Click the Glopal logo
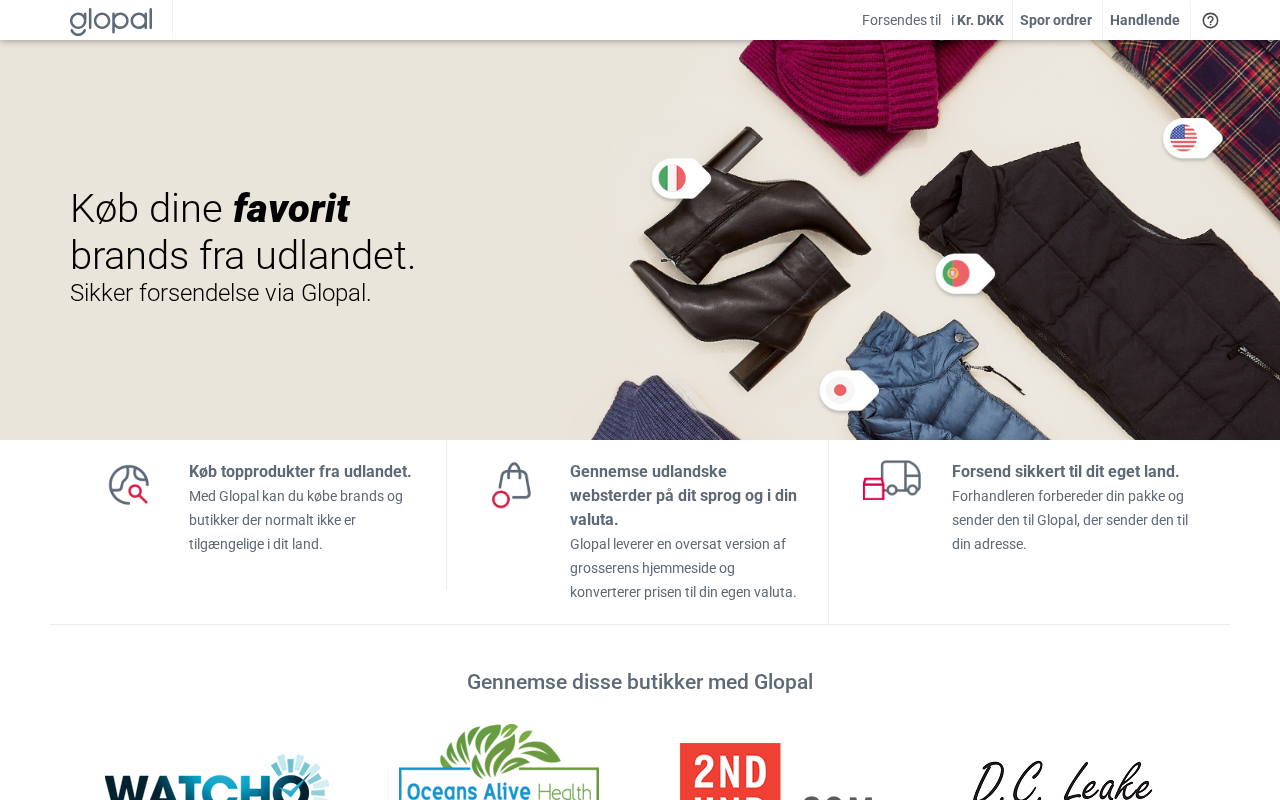1280x800 pixels. point(111,21)
